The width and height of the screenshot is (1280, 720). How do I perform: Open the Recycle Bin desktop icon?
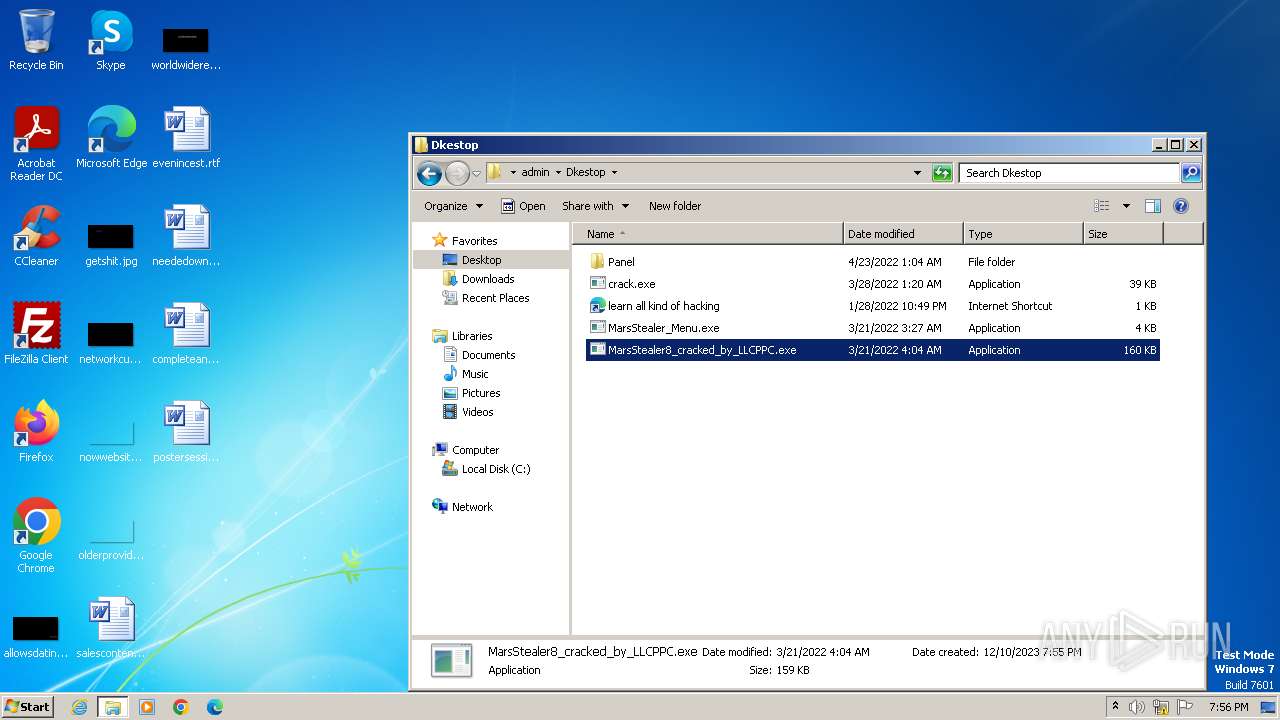36,40
